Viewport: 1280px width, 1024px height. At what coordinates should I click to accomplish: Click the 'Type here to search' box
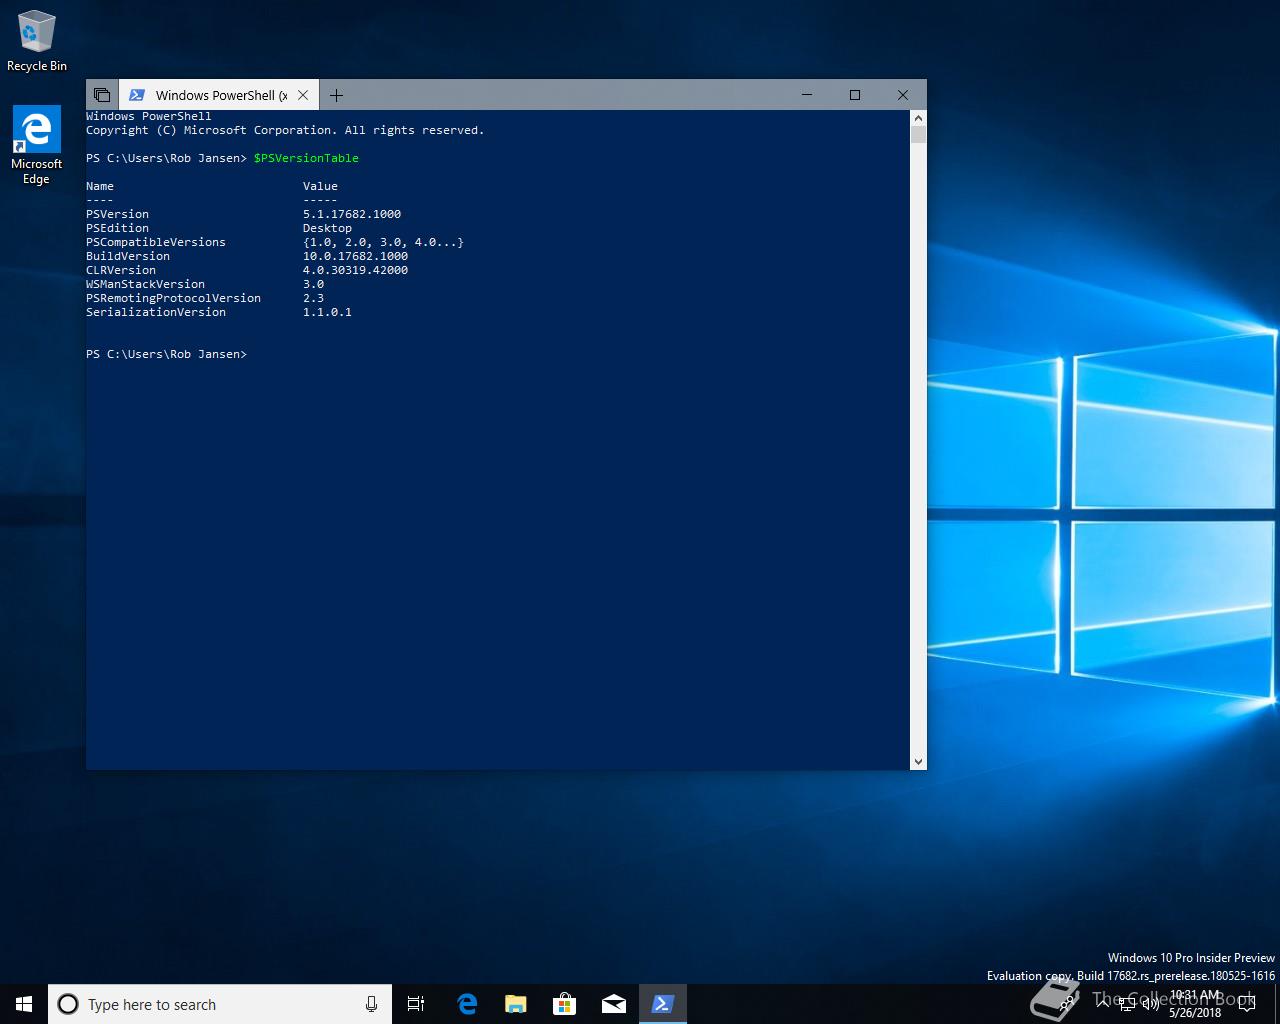coord(218,1004)
